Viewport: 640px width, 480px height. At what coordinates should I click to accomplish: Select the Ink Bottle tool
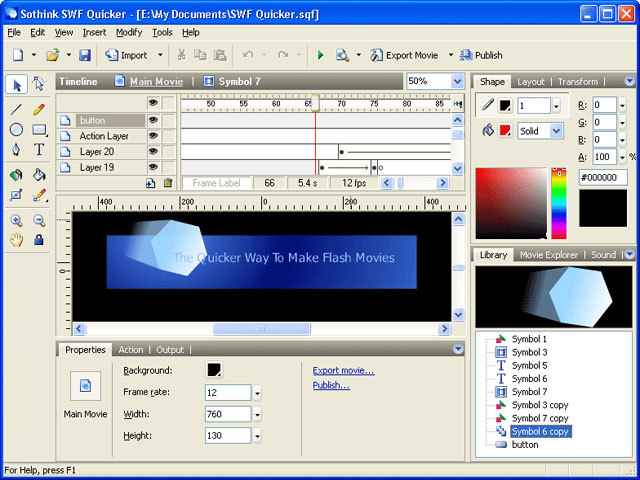[16, 175]
